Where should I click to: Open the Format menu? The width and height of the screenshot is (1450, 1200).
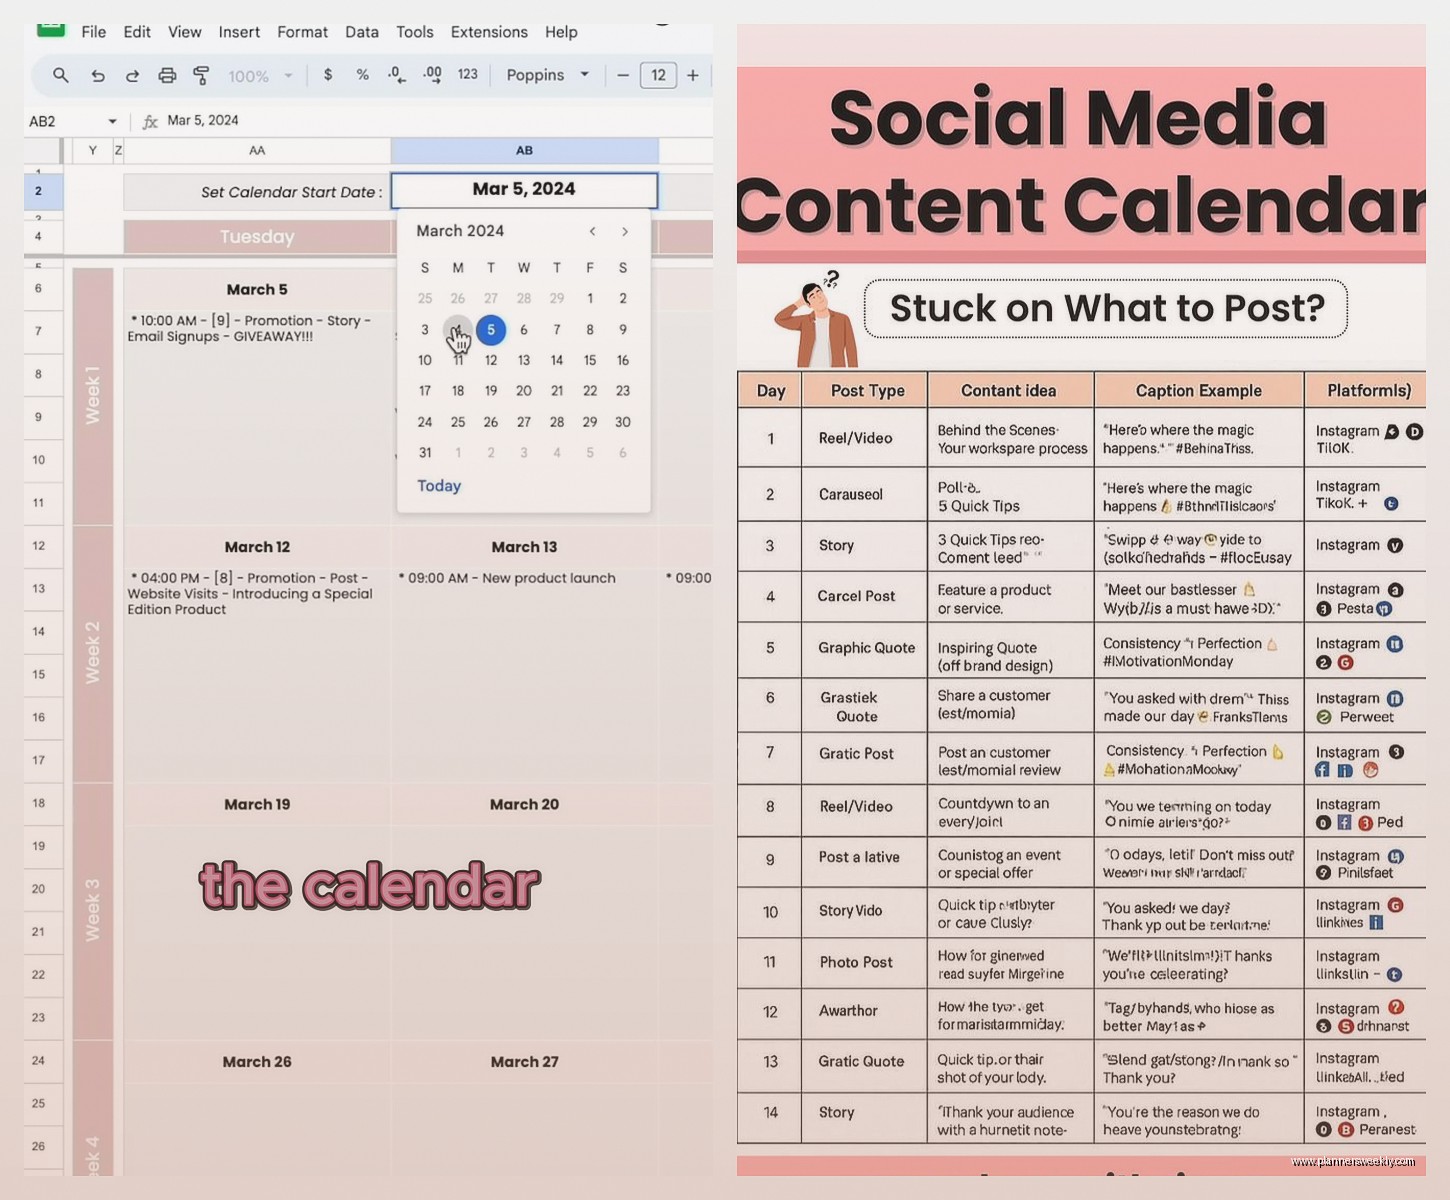[302, 32]
